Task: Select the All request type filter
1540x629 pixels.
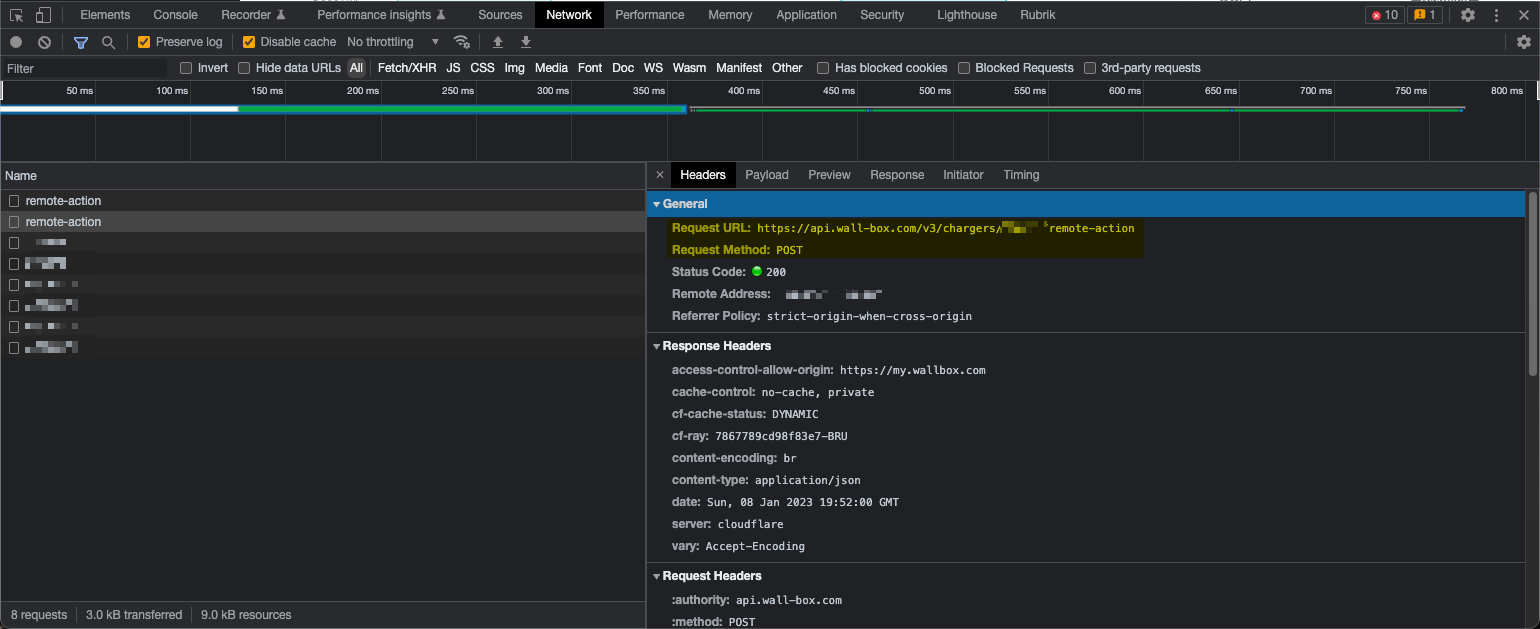Action: coord(356,68)
